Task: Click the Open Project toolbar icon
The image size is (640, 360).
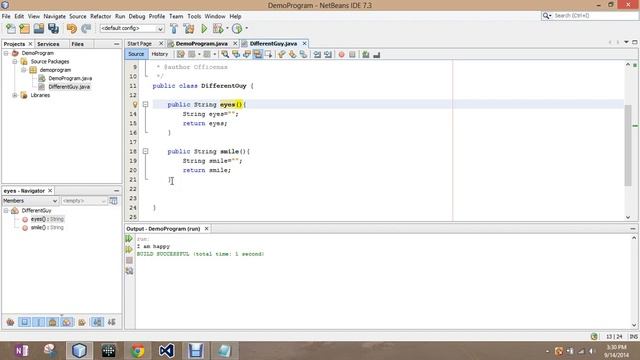Action: [x=39, y=29]
